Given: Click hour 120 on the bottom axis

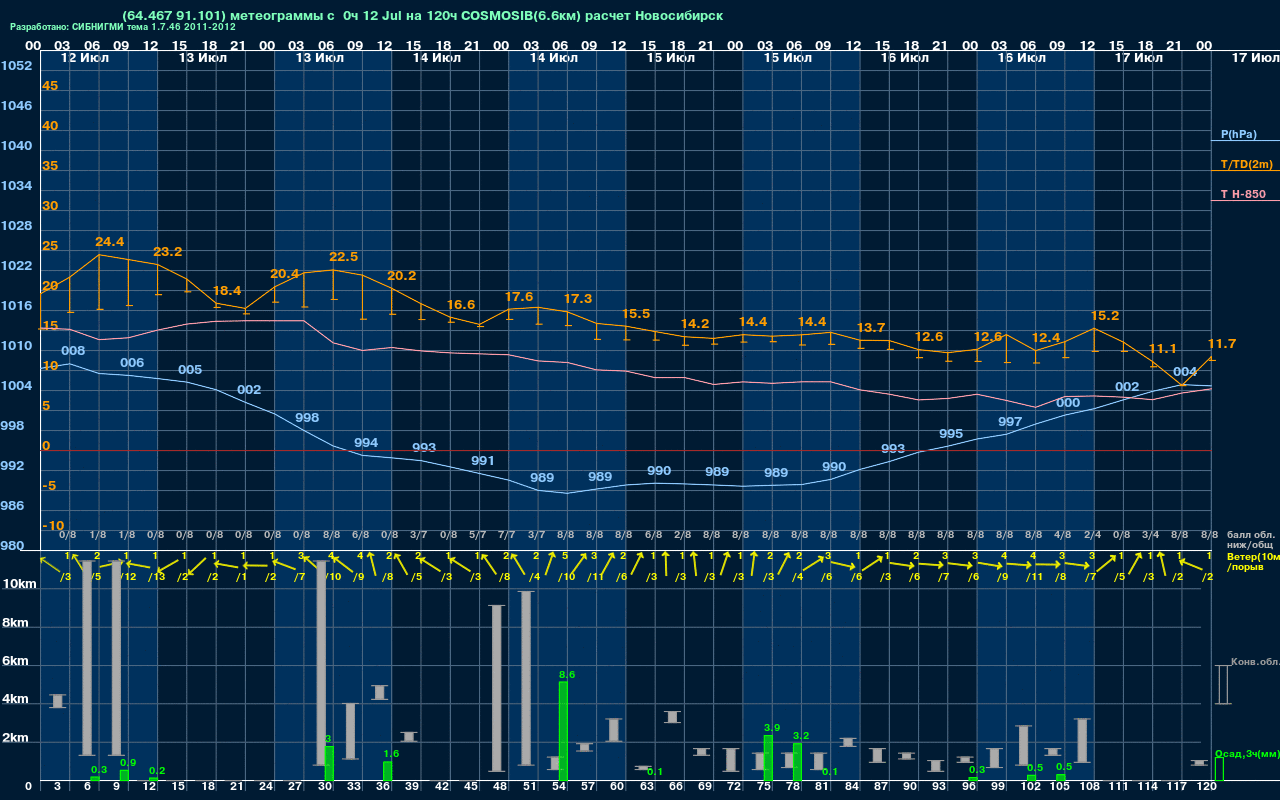Looking at the screenshot, I should (1206, 788).
